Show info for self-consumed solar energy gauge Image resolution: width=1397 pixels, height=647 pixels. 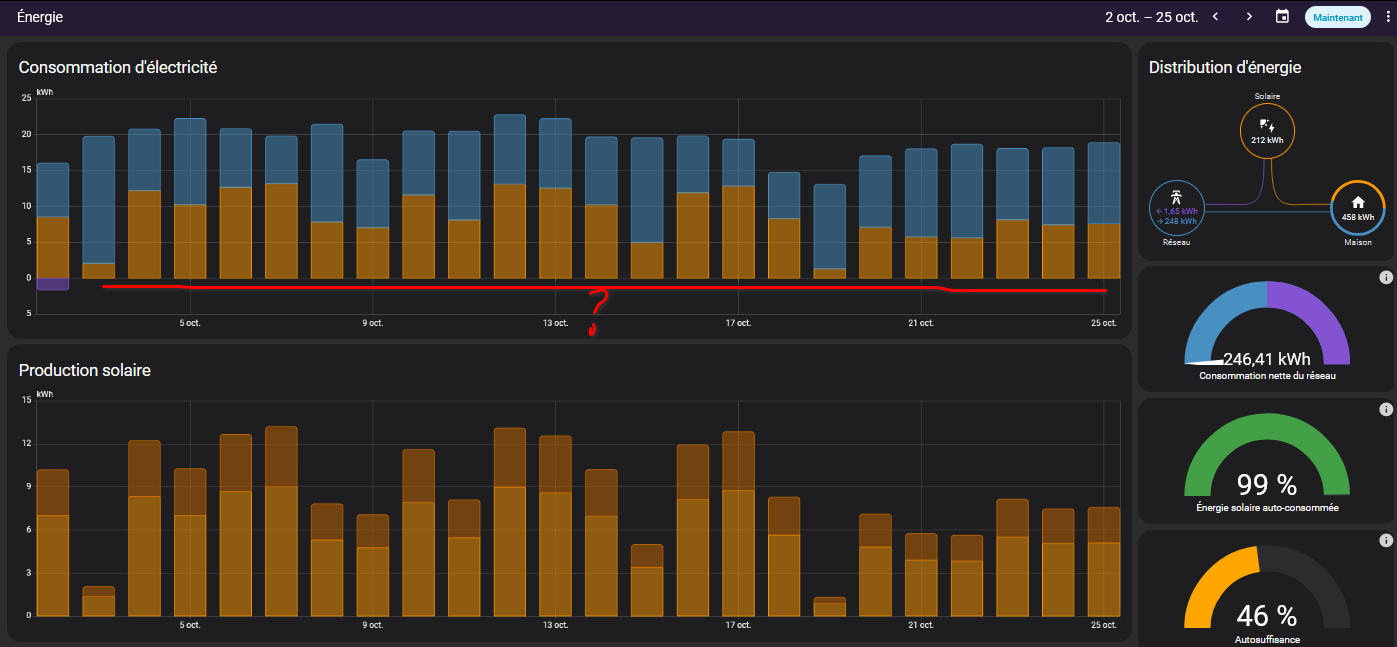point(1386,409)
